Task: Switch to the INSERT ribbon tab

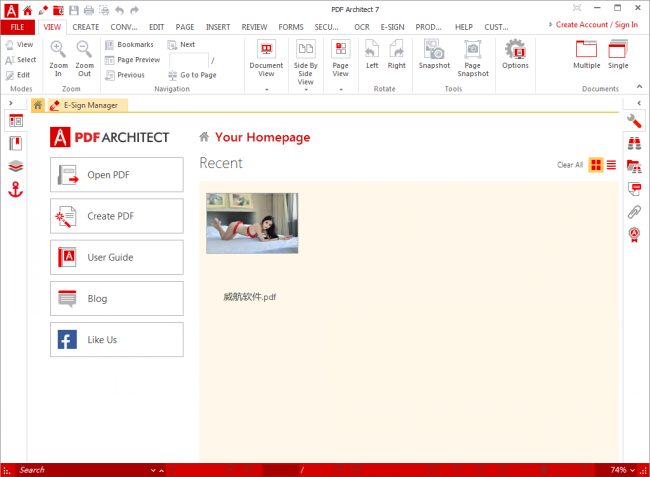Action: 218,27
